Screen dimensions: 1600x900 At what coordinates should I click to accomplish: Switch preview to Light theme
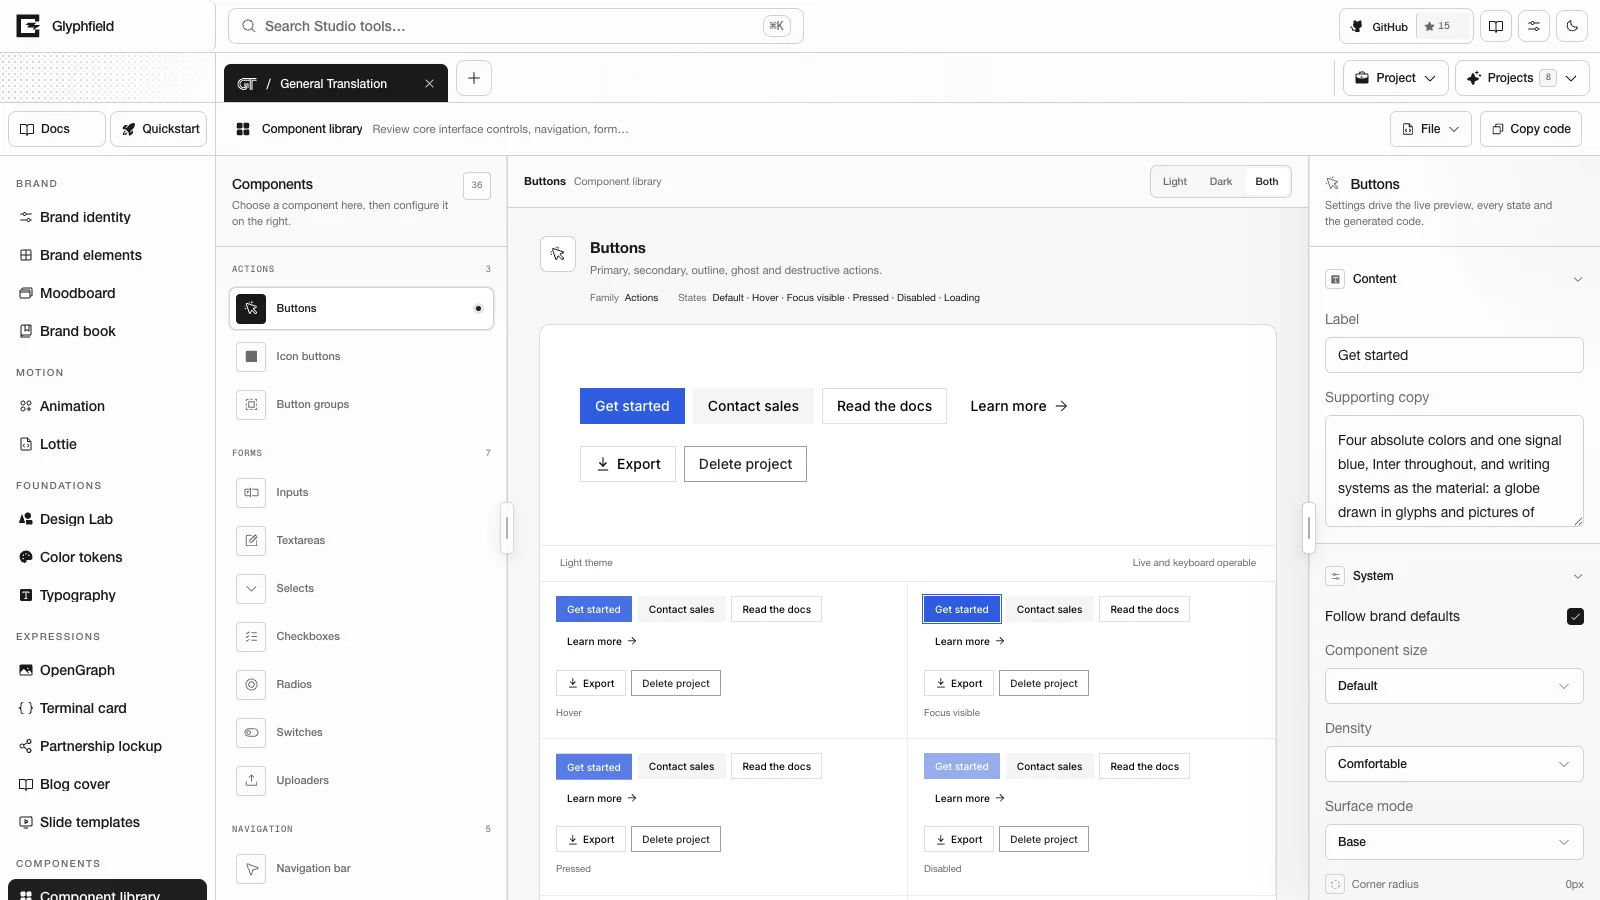pos(1174,181)
